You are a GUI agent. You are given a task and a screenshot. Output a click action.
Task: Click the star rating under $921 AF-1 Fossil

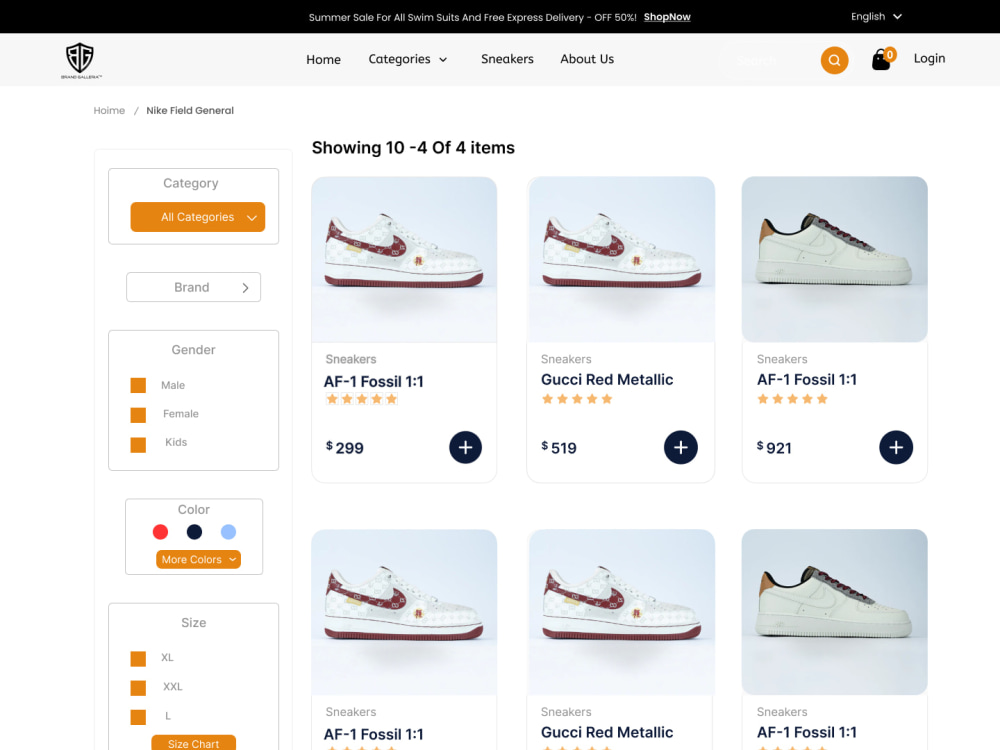792,399
